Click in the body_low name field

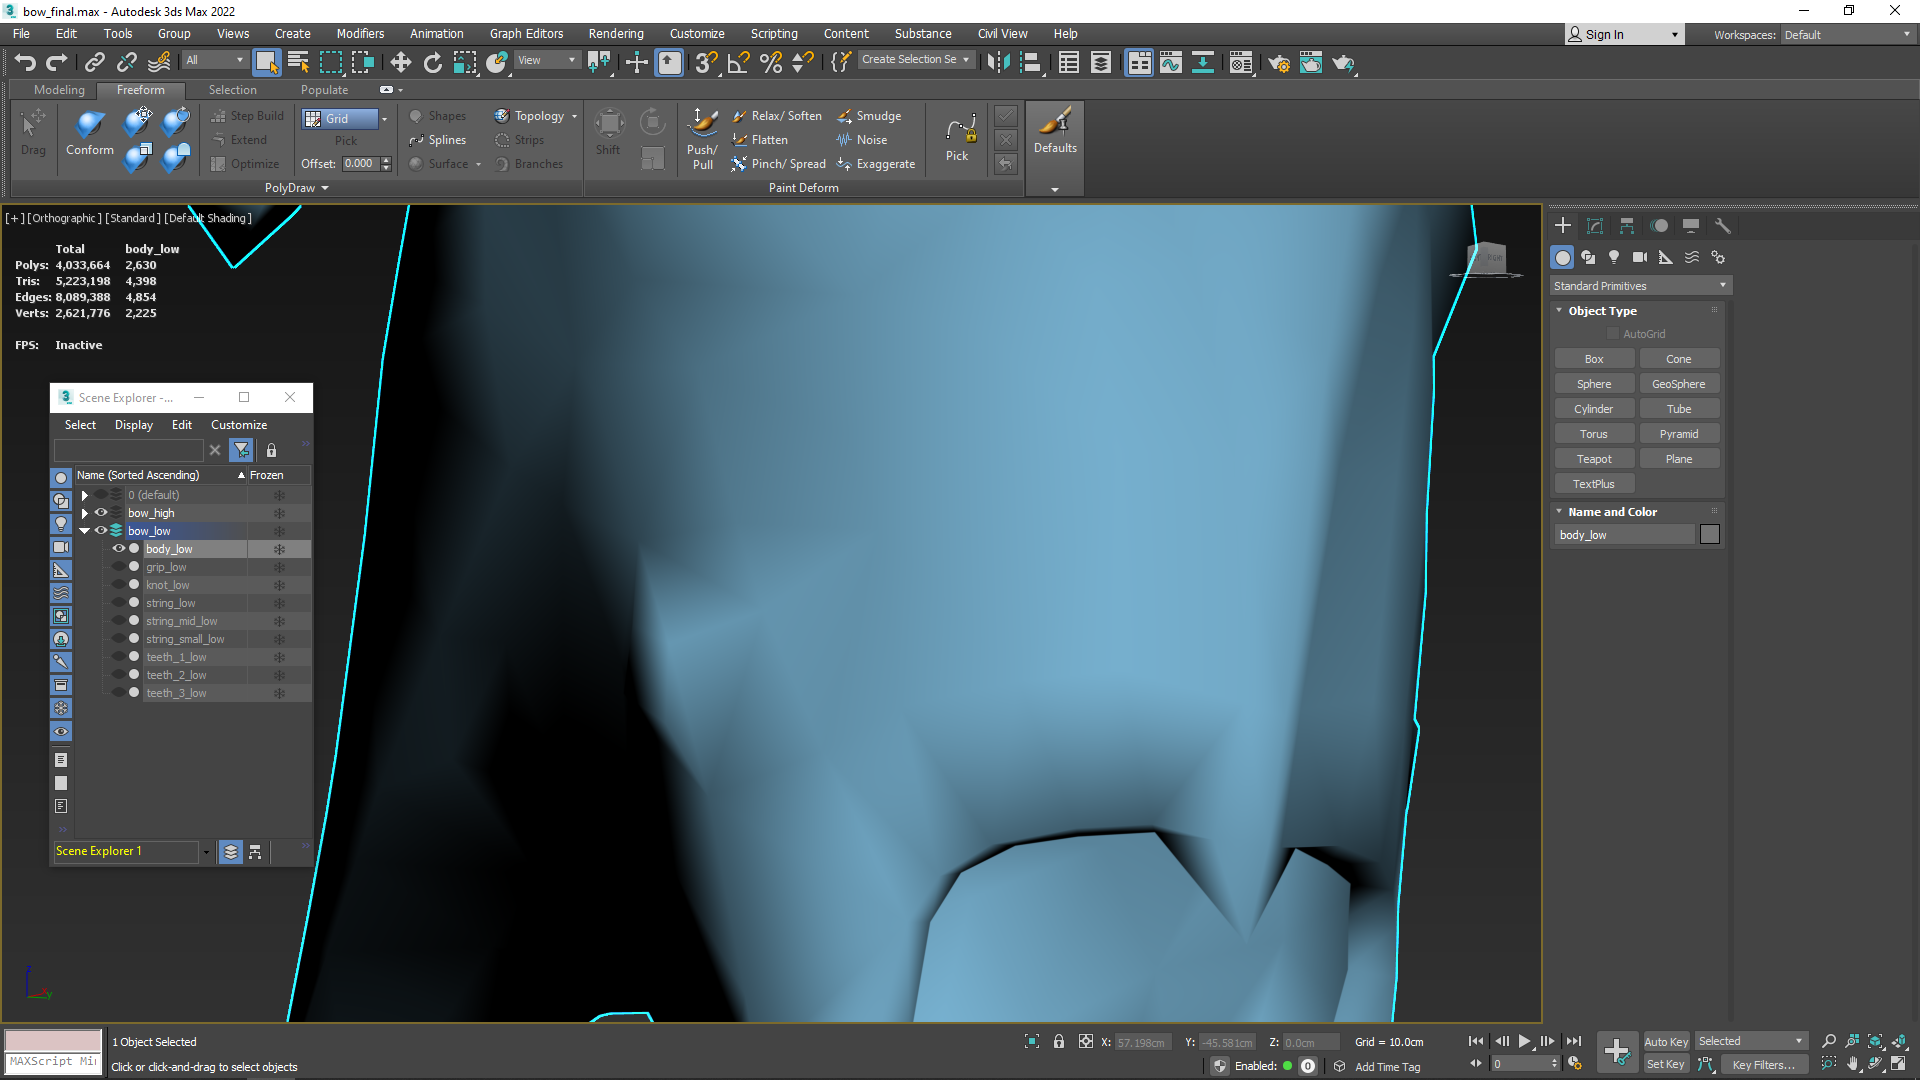coord(1625,535)
